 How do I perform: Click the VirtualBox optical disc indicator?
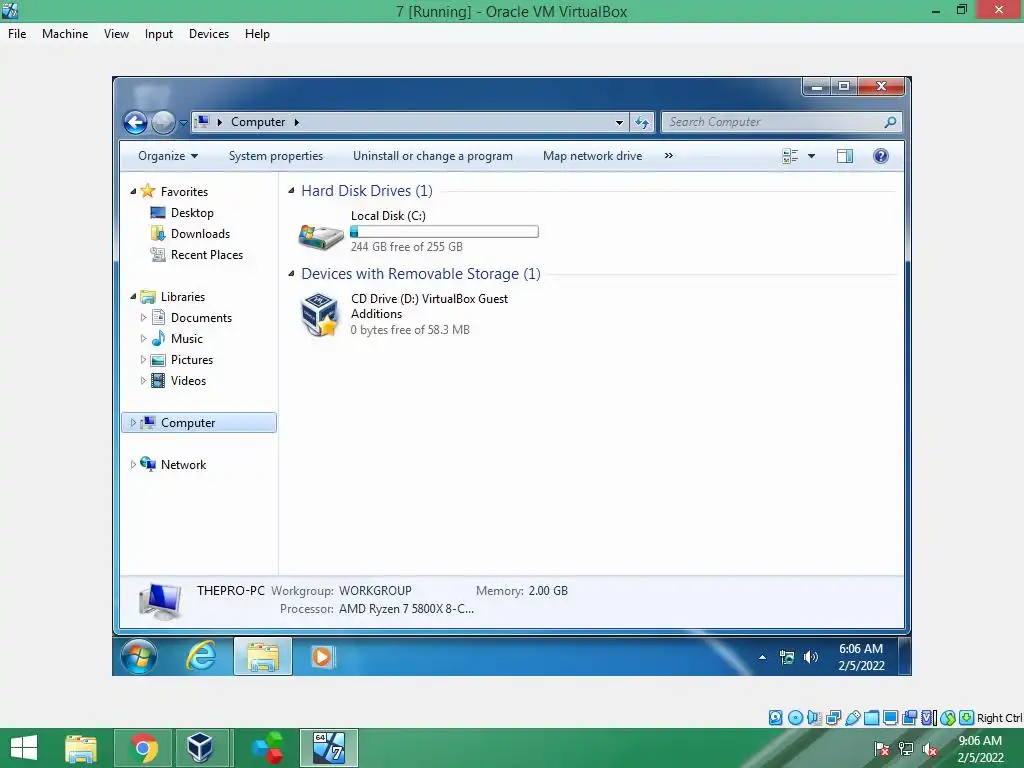(795, 718)
